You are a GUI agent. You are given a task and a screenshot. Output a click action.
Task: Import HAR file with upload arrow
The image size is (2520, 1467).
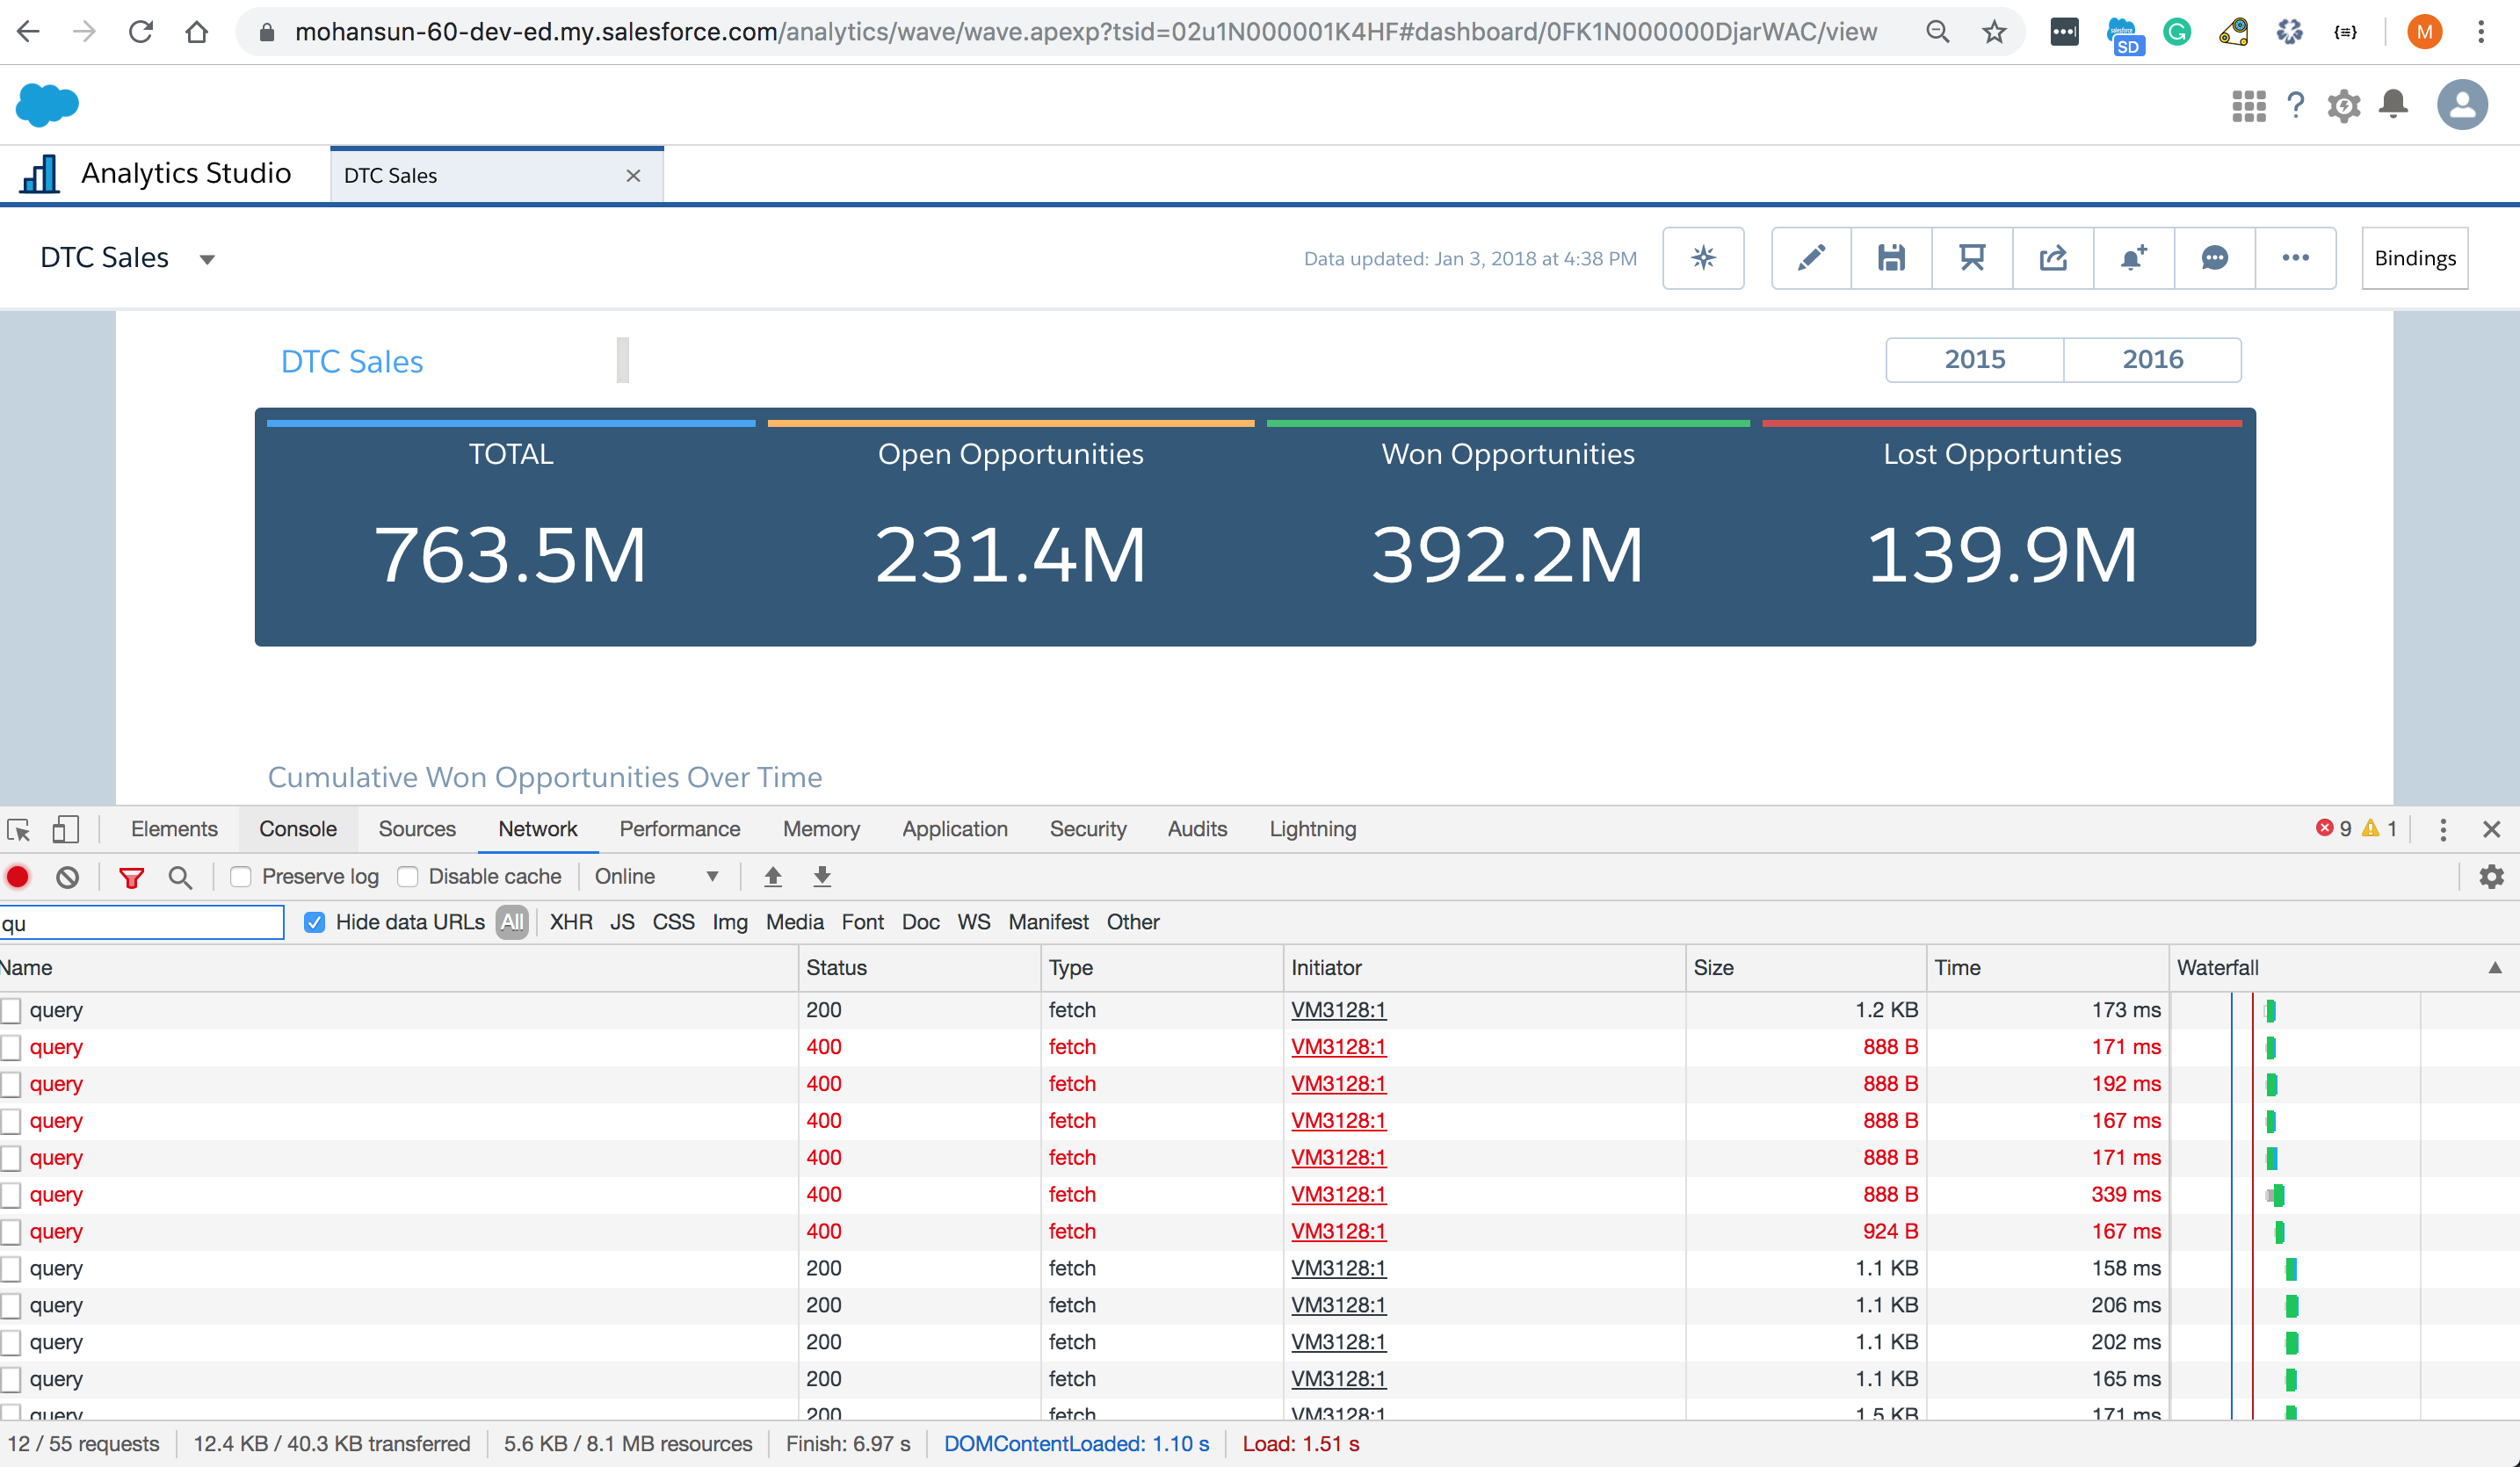click(x=773, y=877)
